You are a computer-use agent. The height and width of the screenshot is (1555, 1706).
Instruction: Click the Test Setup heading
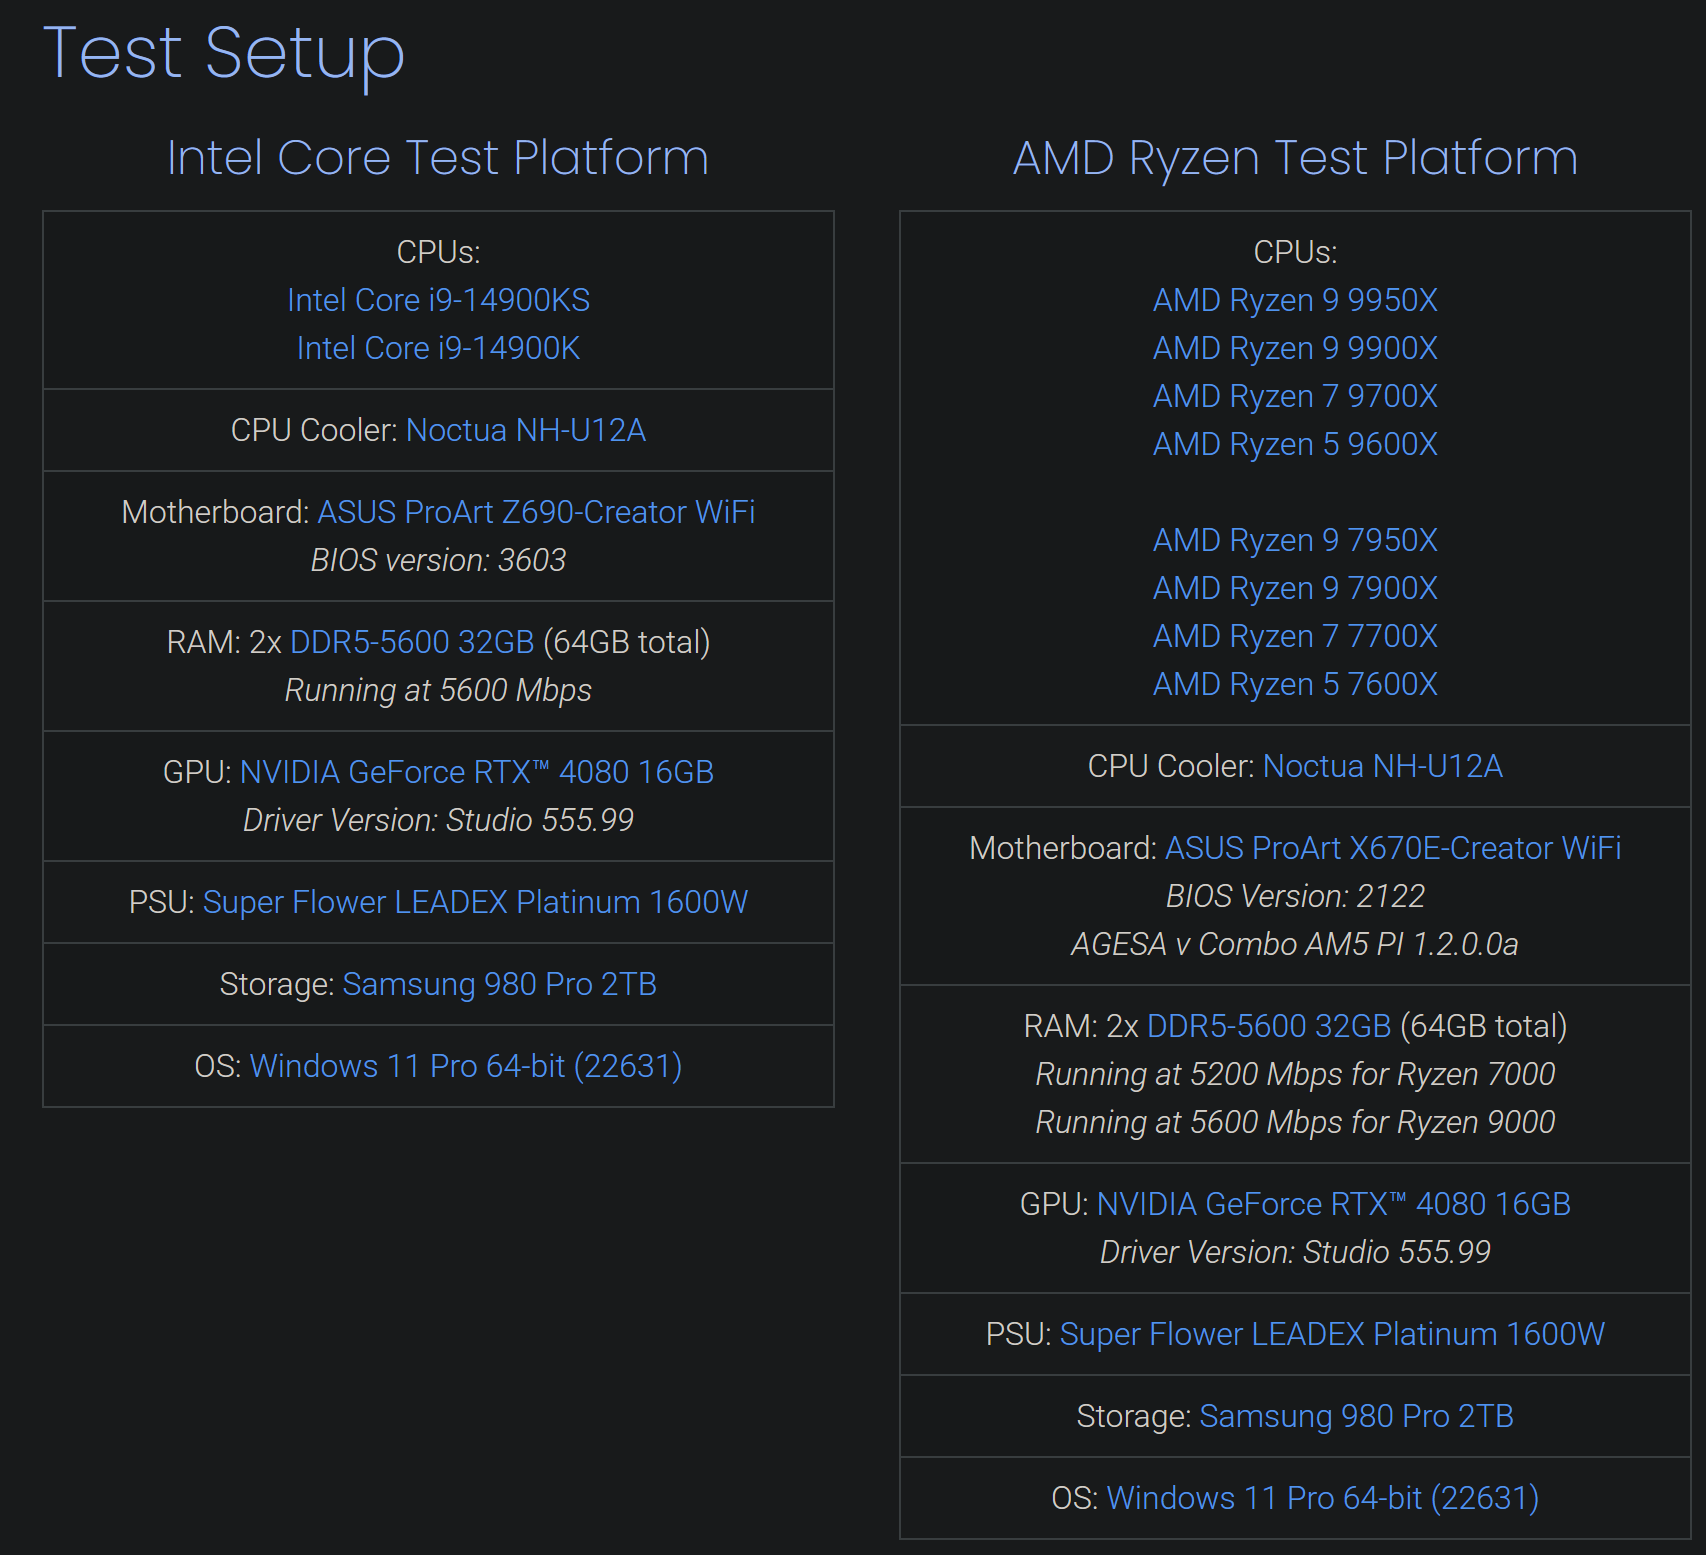coord(224,54)
